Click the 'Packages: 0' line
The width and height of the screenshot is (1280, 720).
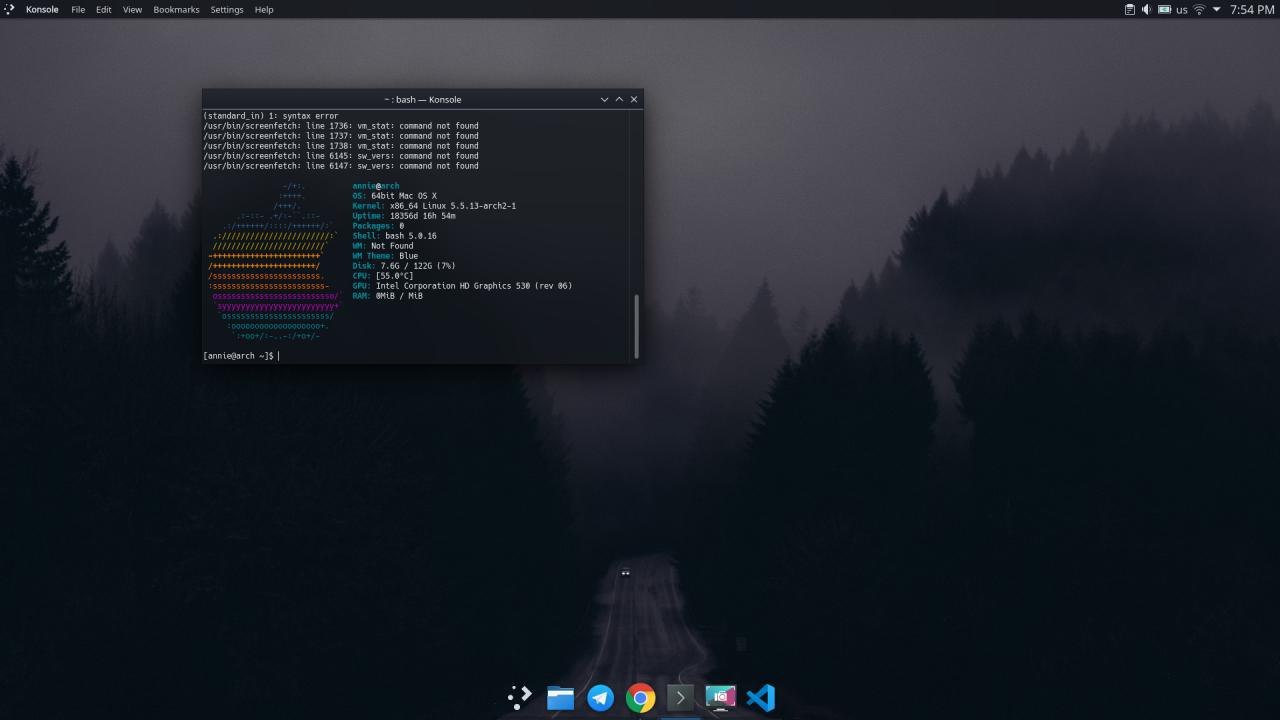tap(379, 226)
